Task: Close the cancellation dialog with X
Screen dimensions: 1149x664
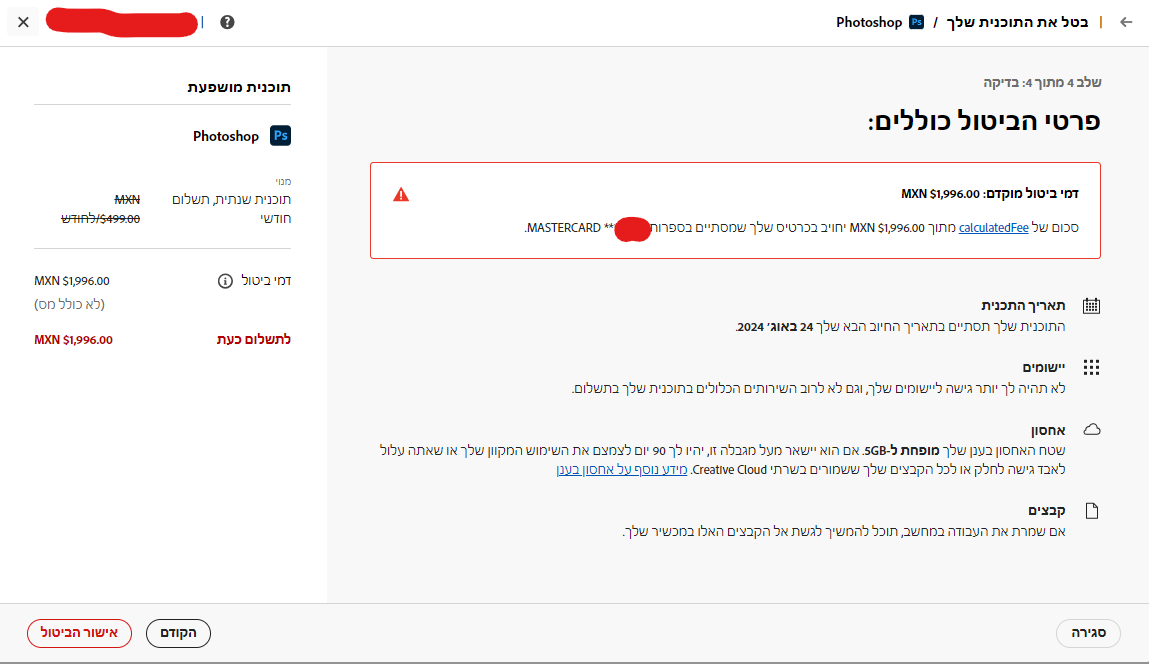Action: (23, 22)
